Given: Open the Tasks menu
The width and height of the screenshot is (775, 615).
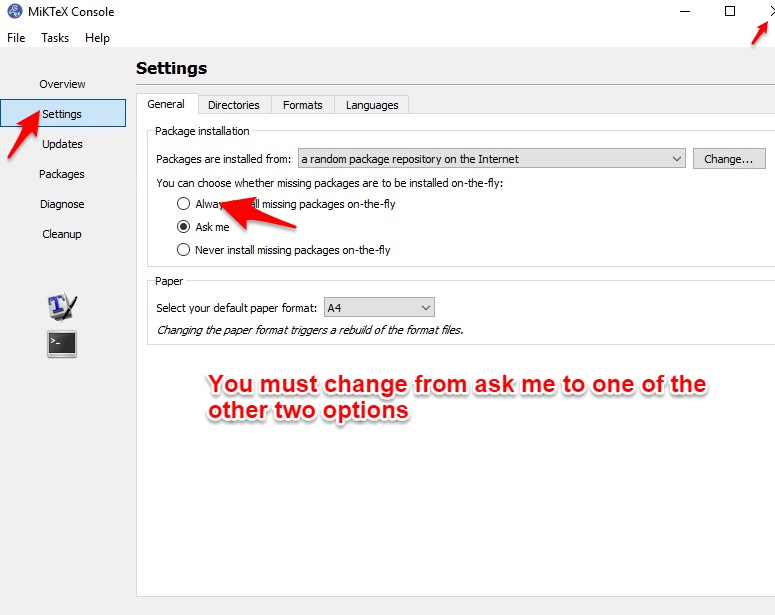Looking at the screenshot, I should click(55, 38).
